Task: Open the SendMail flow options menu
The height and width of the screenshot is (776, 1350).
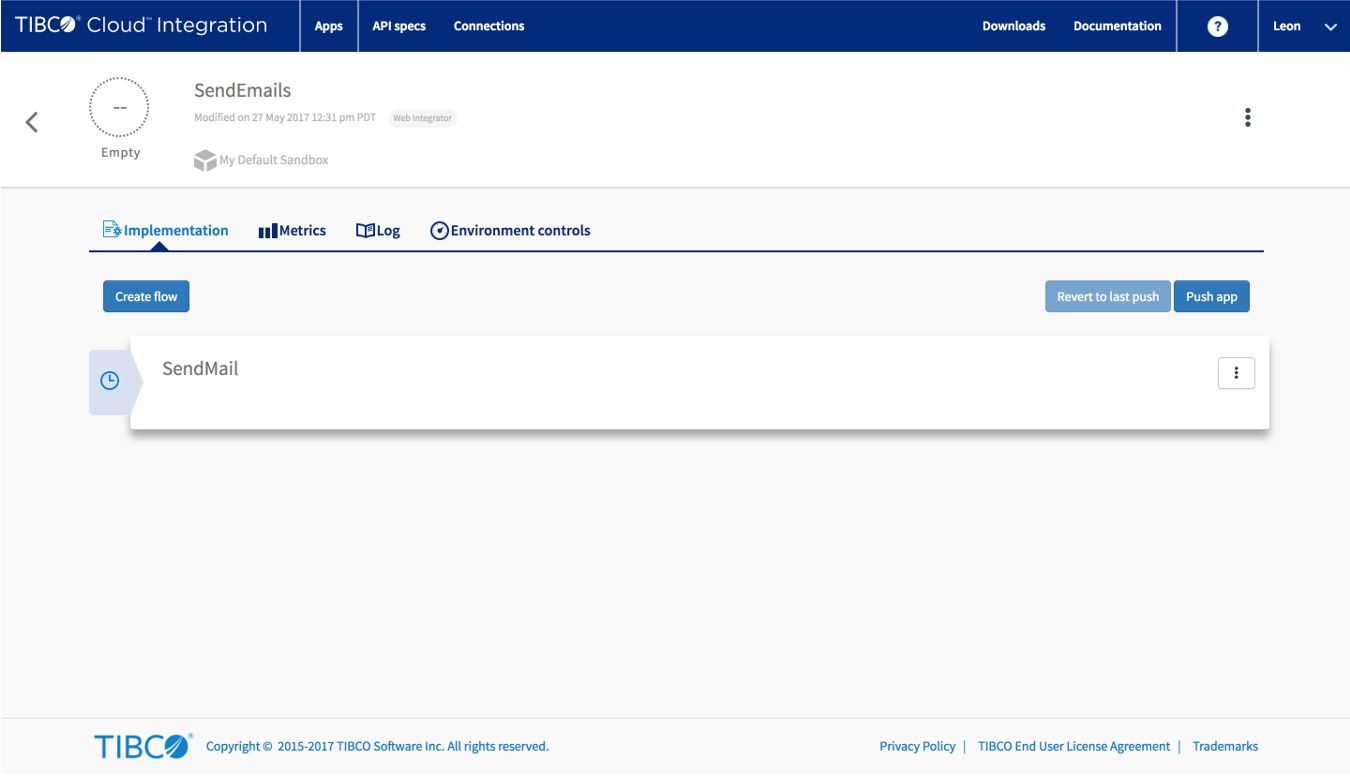Action: tap(1236, 373)
